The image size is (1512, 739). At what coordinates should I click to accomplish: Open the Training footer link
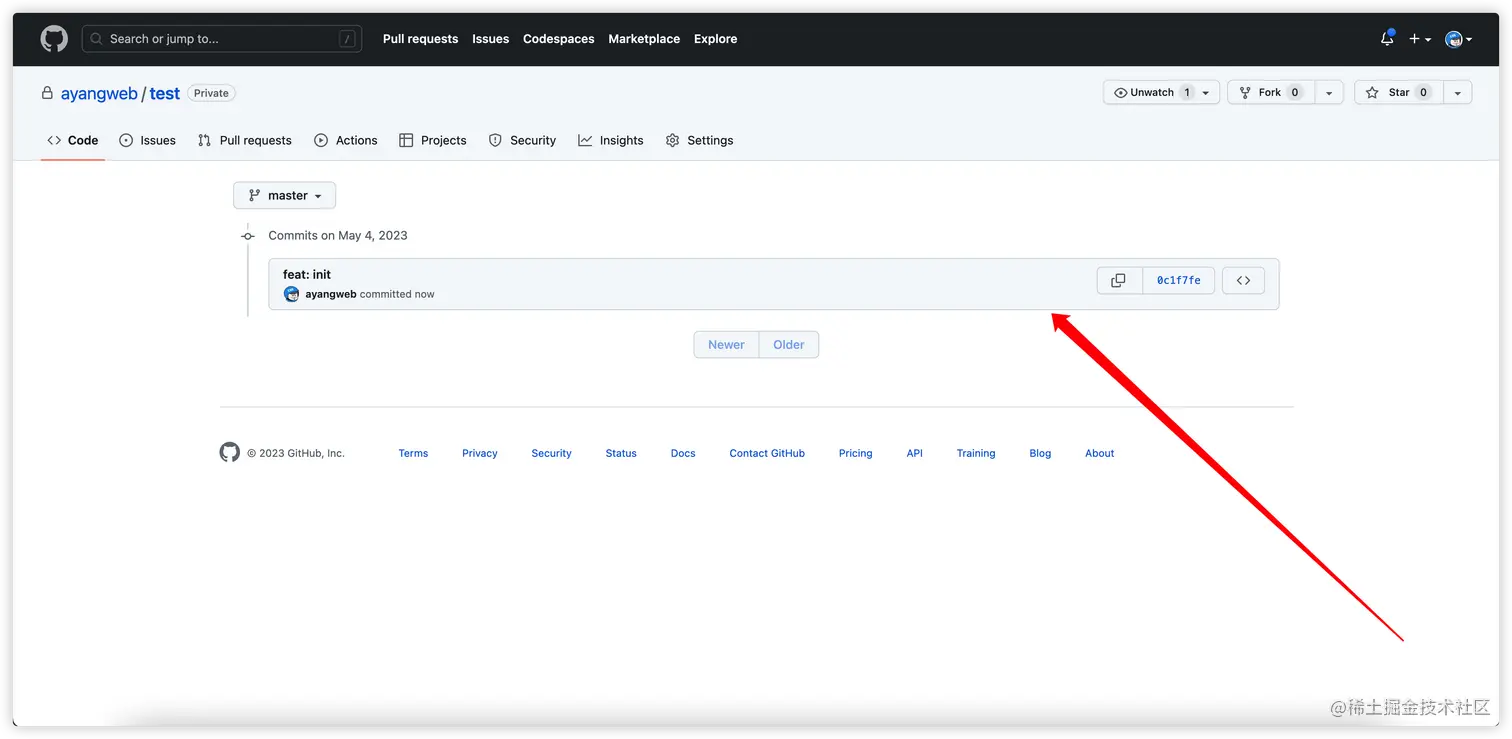[x=976, y=453]
